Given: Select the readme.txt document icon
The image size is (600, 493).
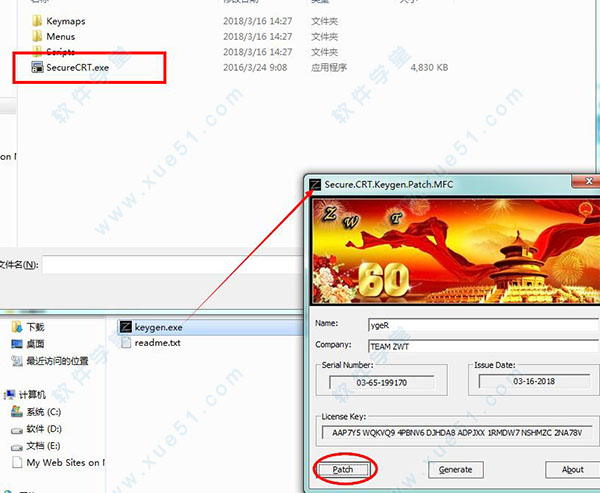Looking at the screenshot, I should [x=126, y=342].
